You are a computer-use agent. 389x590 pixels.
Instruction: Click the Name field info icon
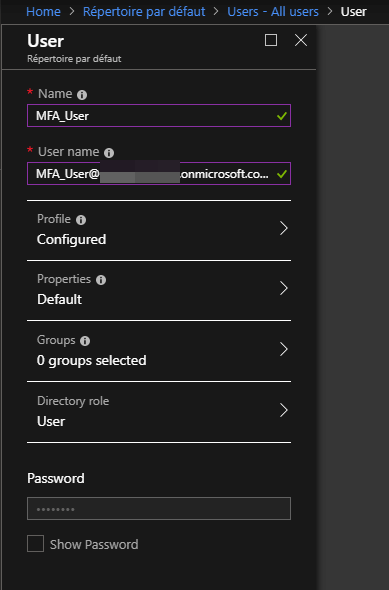coord(82,94)
